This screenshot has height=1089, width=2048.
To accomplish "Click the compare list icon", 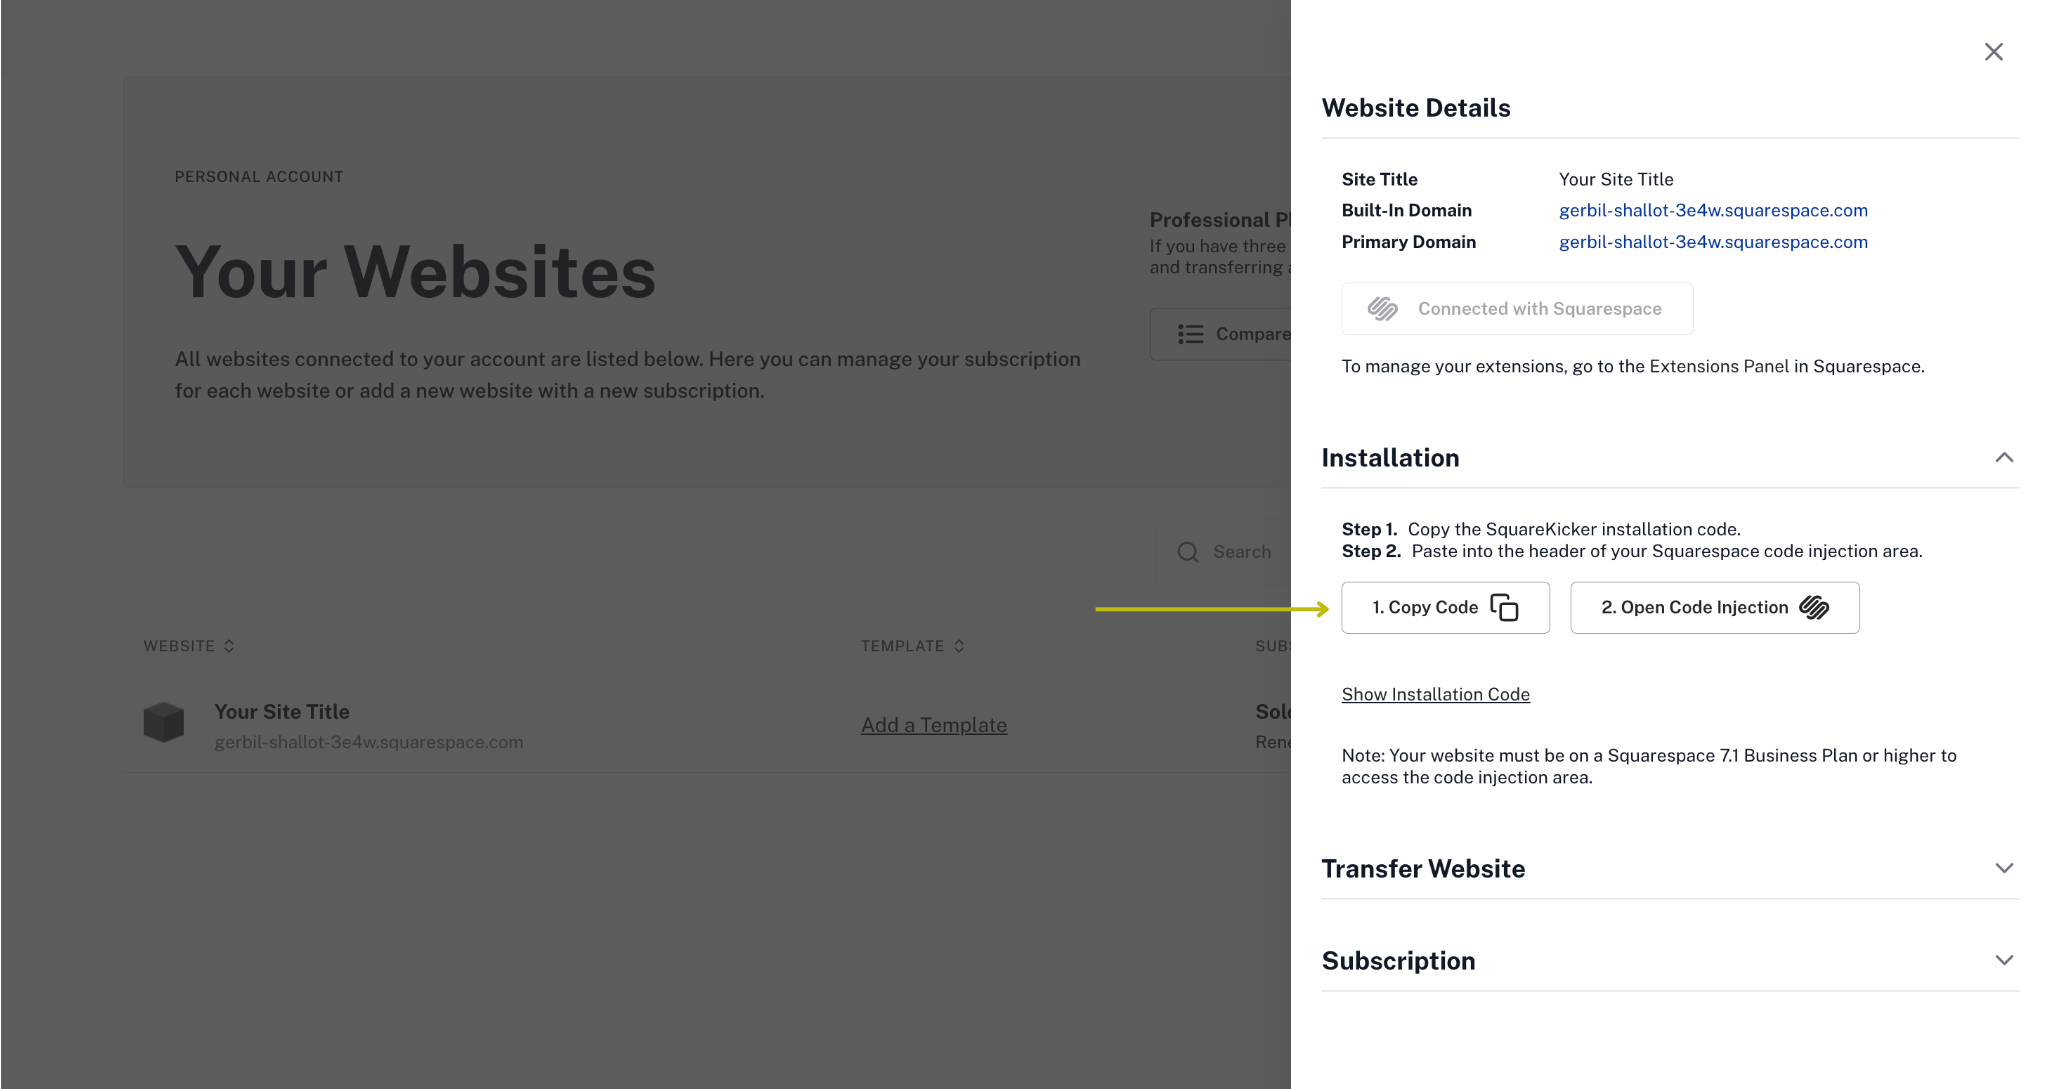I will click(x=1190, y=334).
